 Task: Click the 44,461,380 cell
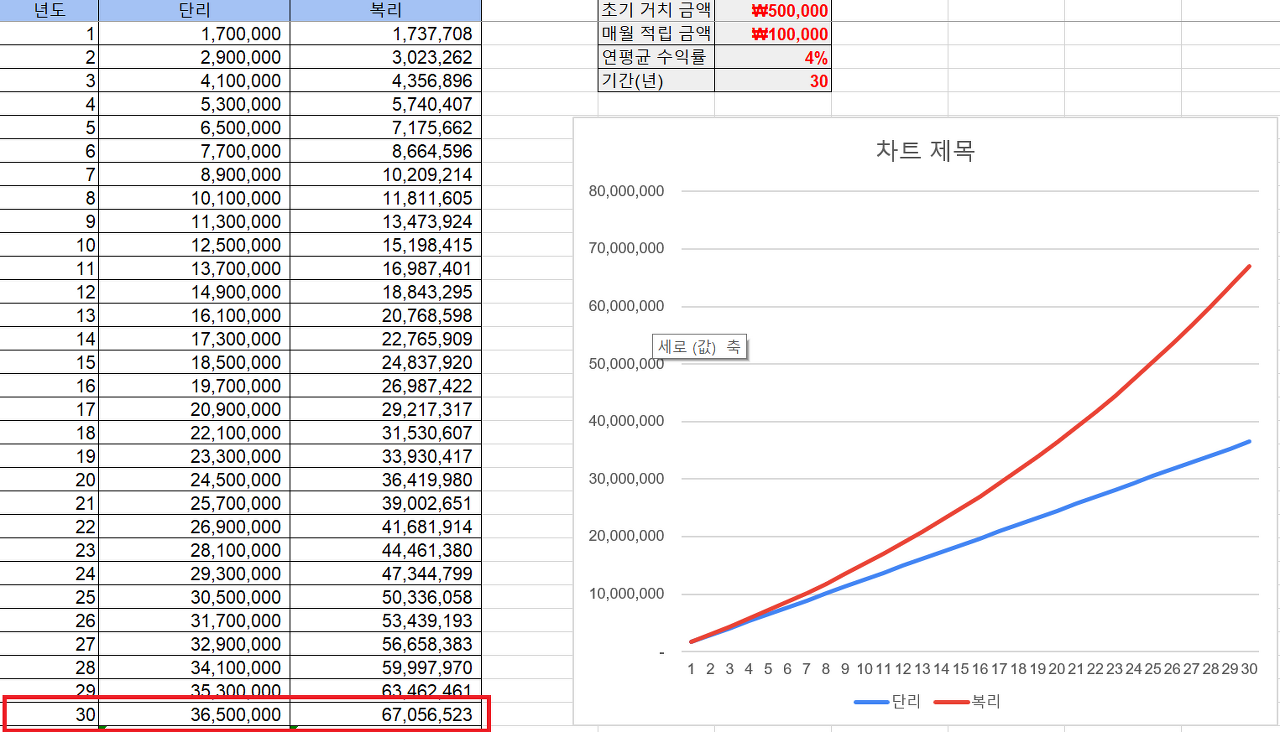pos(385,551)
